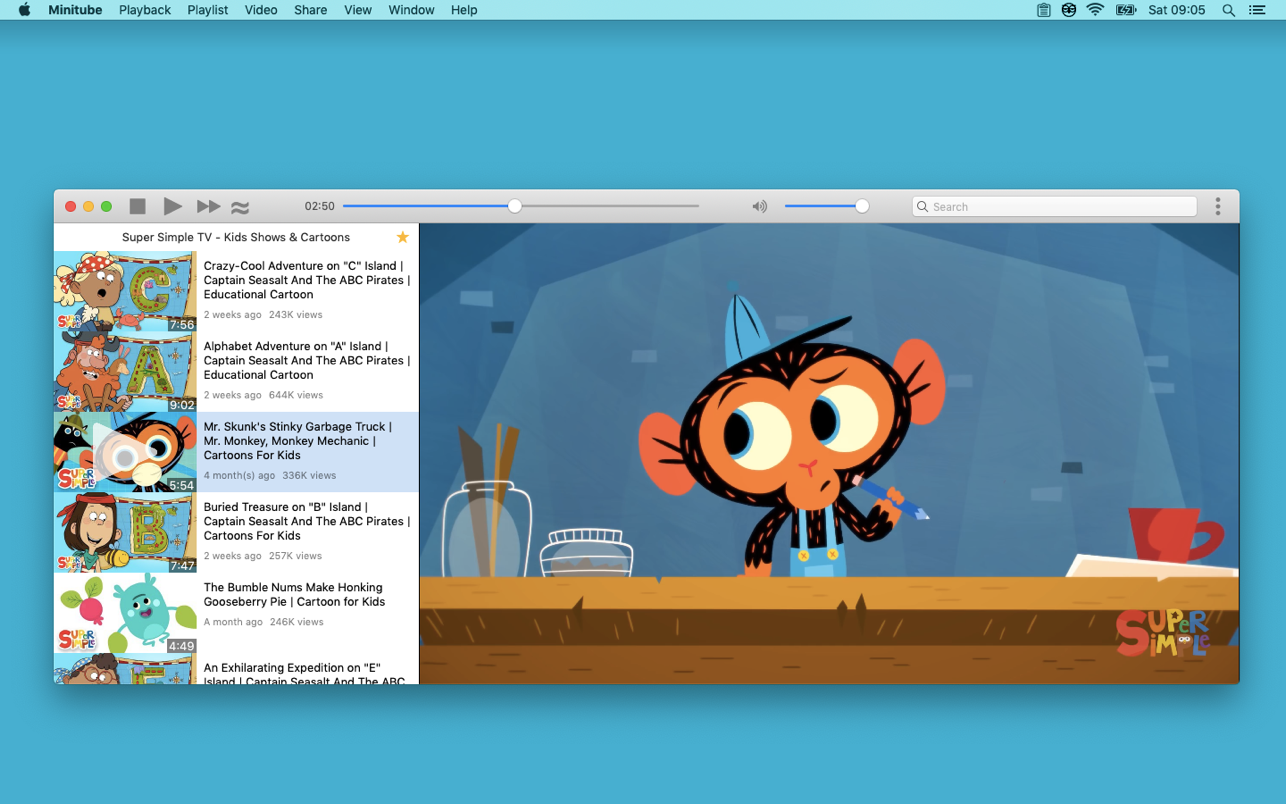
Task: Open the View menu
Action: point(358,10)
